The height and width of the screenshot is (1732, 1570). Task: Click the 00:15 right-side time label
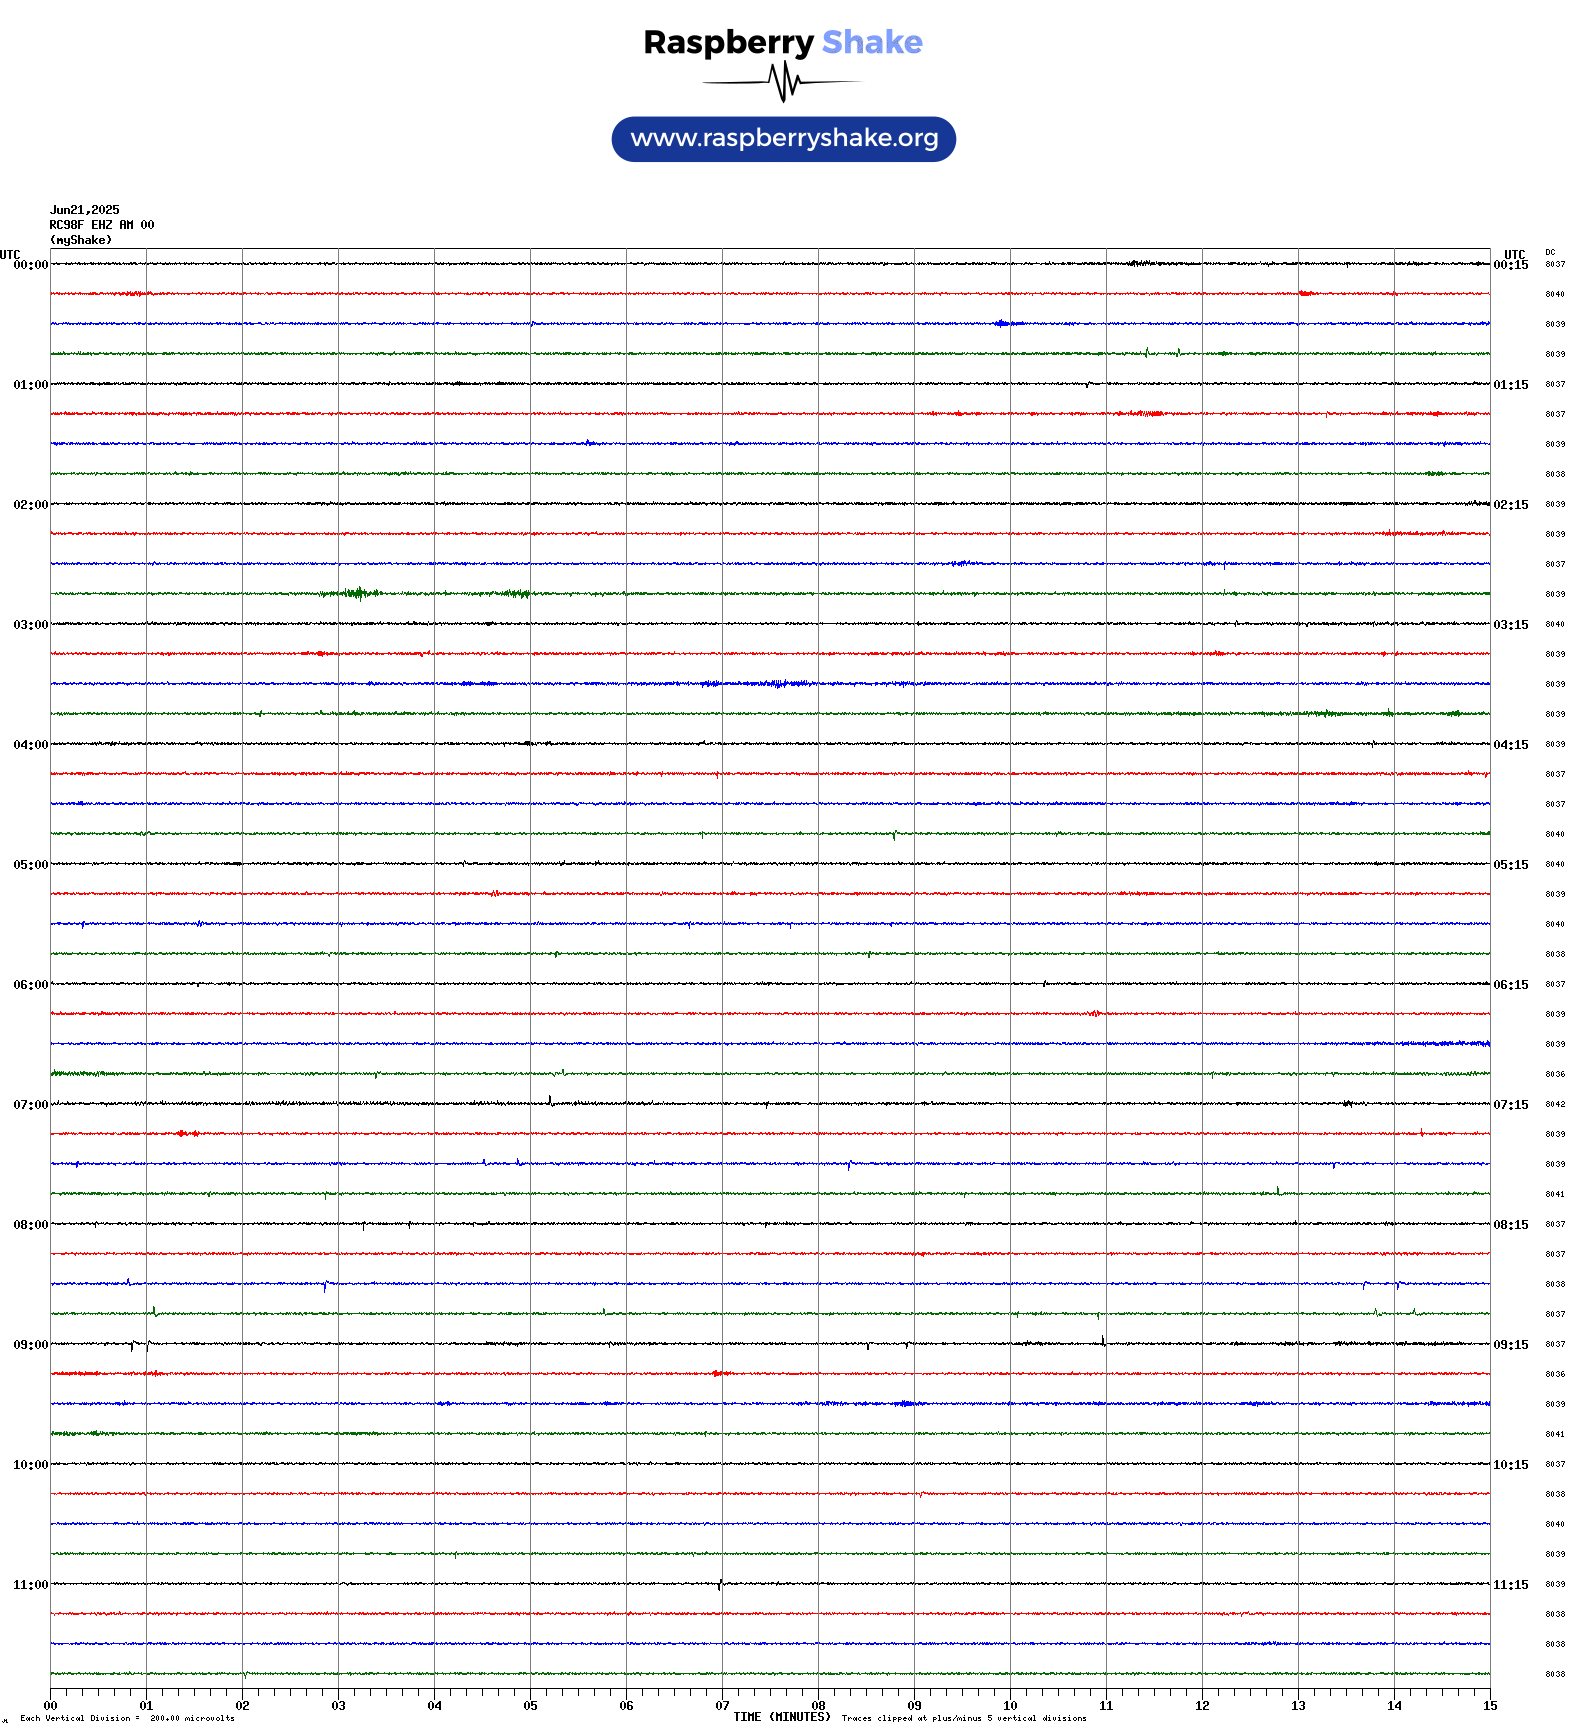1511,265
